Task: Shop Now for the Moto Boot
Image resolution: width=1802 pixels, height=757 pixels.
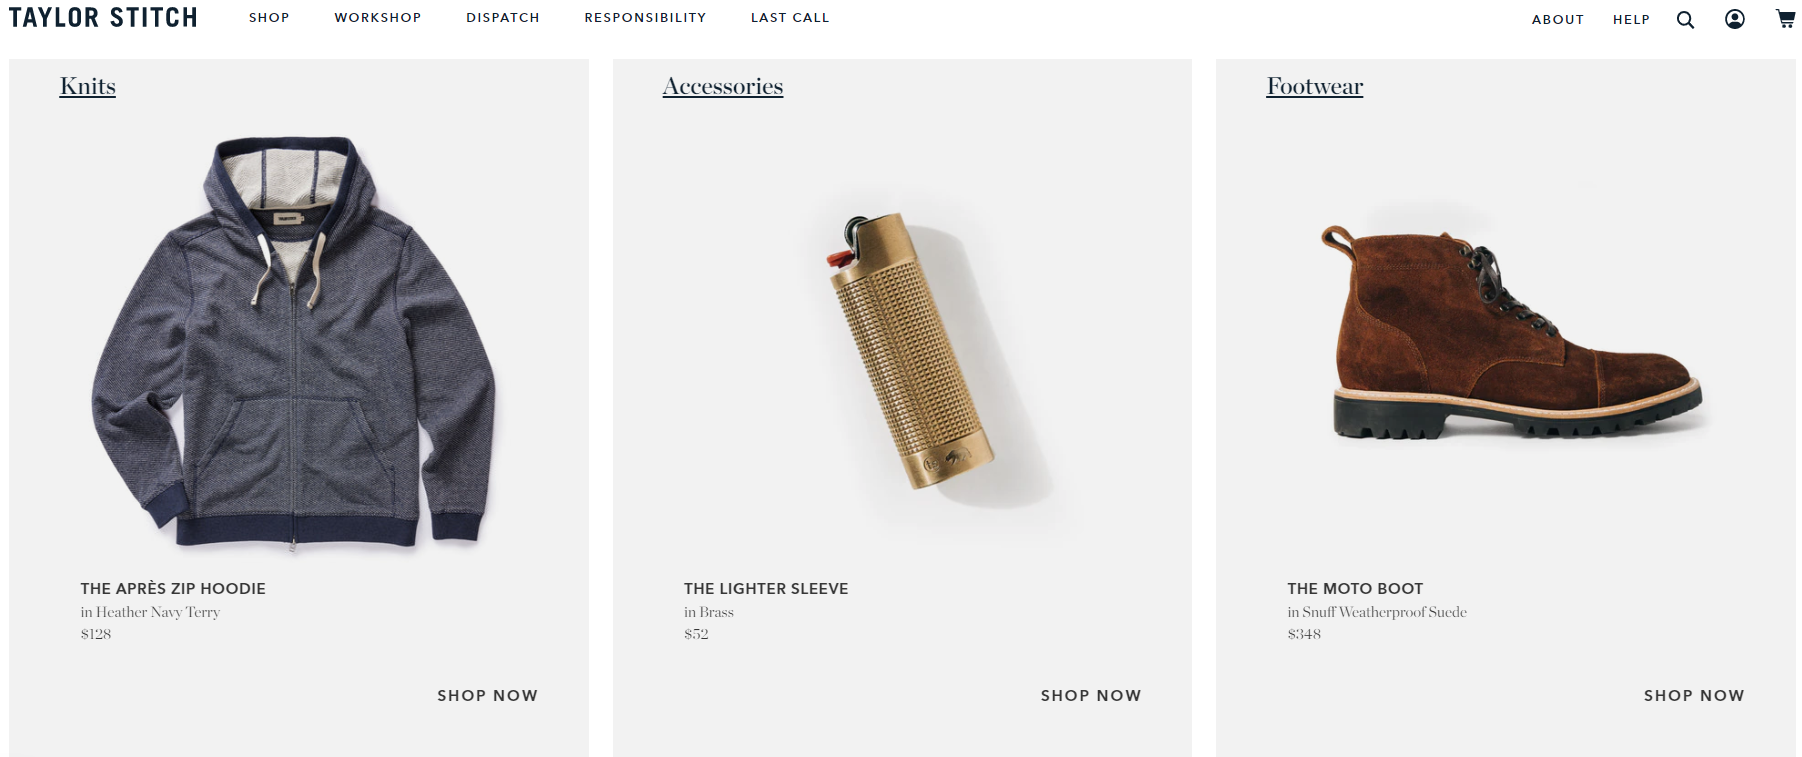Action: [1694, 696]
